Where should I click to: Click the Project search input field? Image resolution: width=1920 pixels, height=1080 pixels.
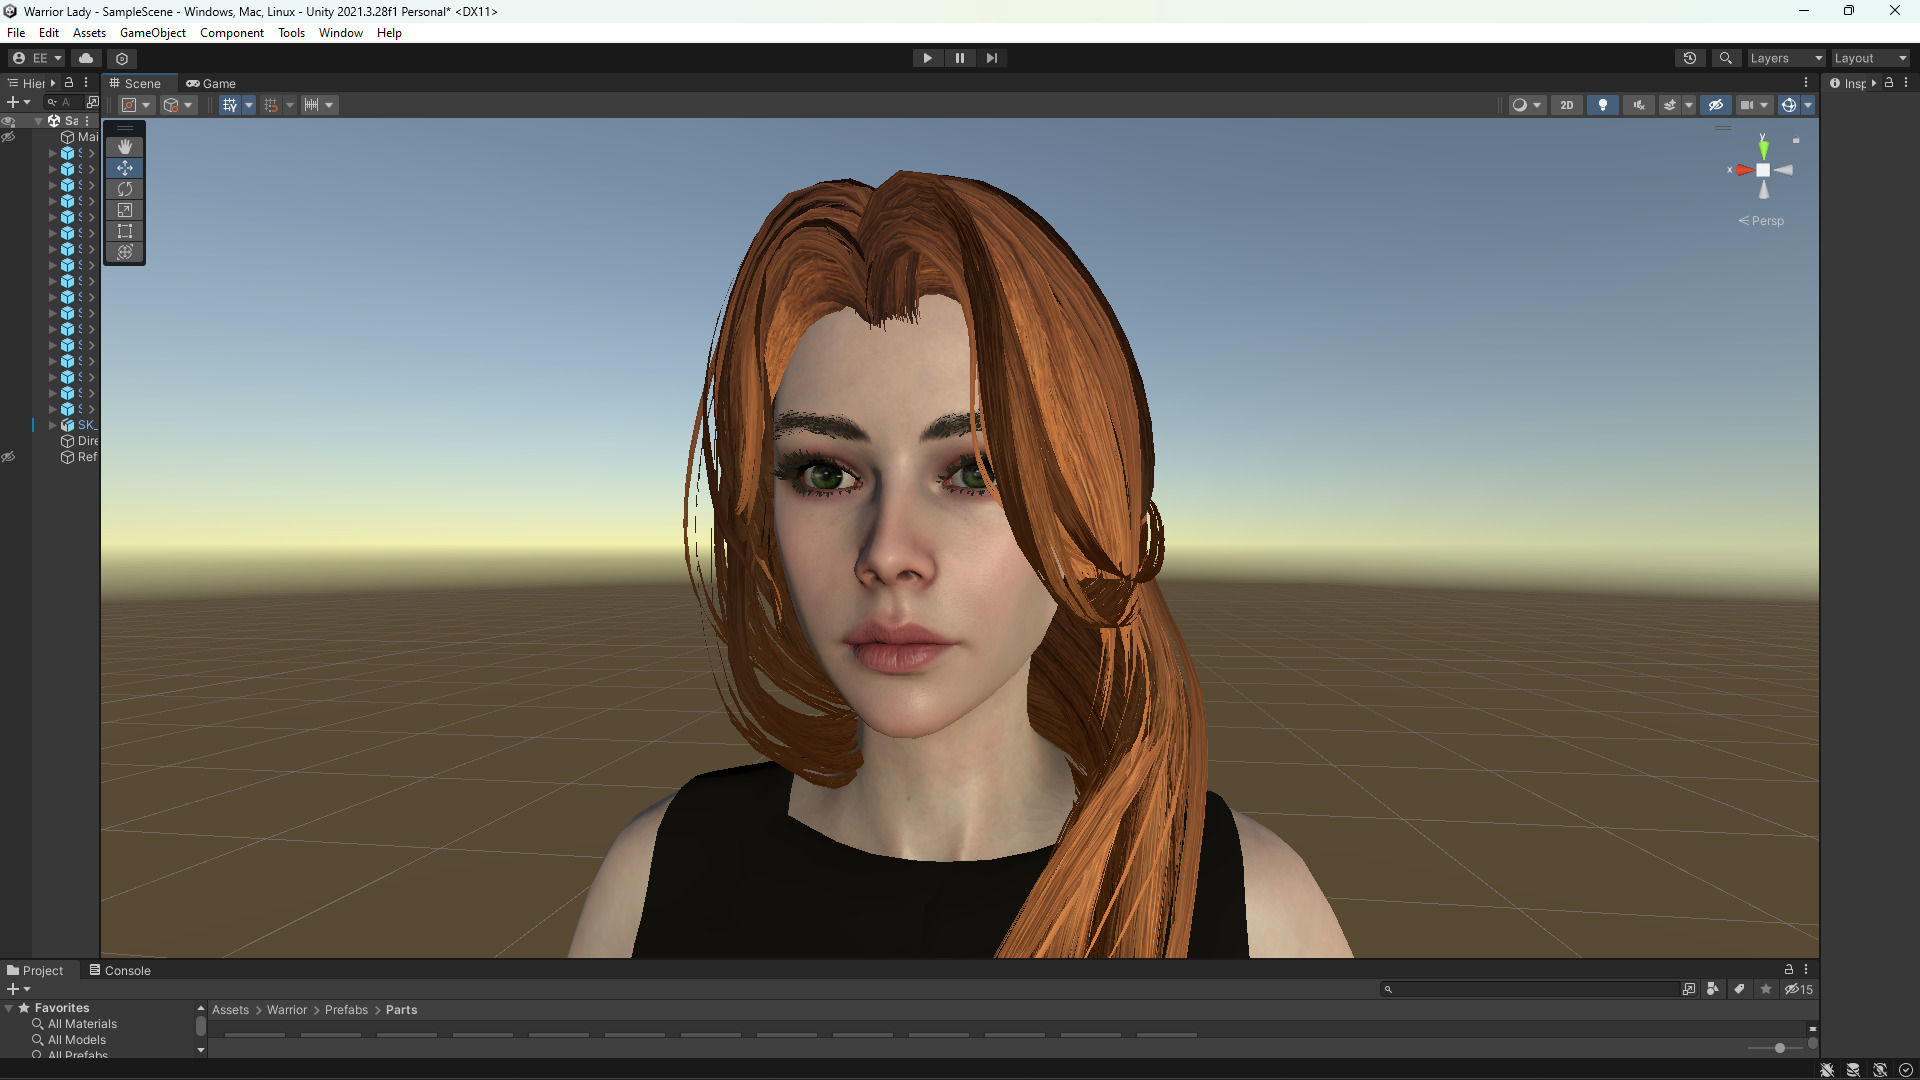pos(1530,989)
